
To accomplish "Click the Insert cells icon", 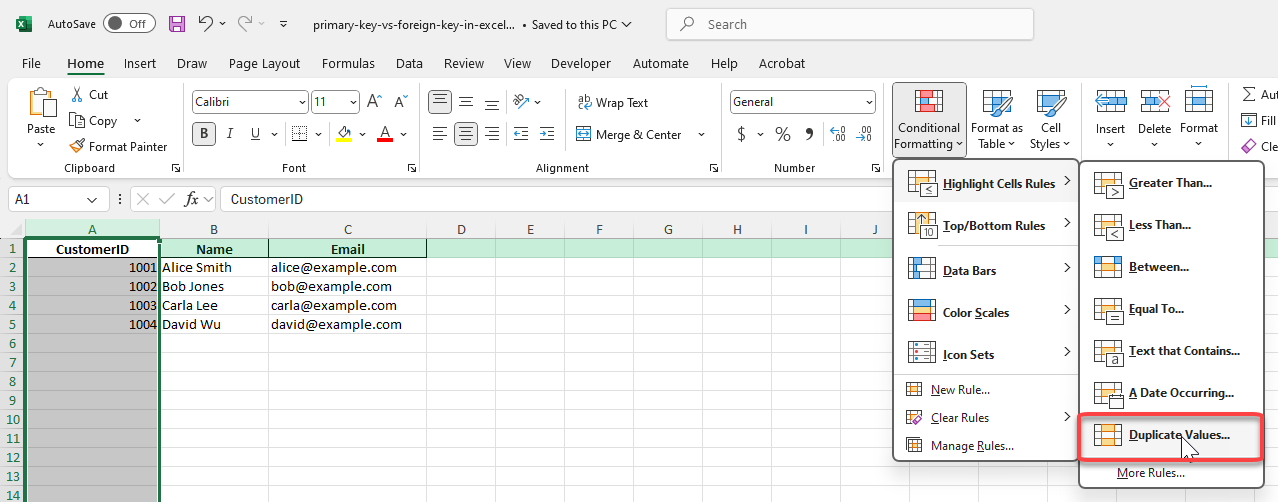I will click(1110, 102).
